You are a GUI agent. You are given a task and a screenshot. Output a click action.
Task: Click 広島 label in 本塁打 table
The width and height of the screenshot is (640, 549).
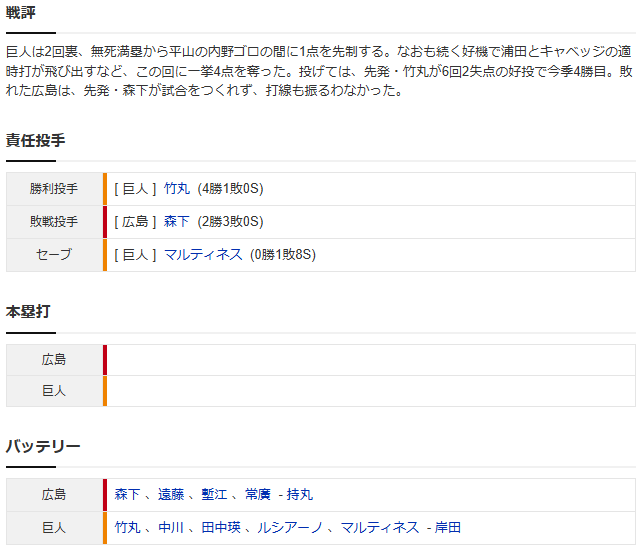pyautogui.click(x=54, y=360)
